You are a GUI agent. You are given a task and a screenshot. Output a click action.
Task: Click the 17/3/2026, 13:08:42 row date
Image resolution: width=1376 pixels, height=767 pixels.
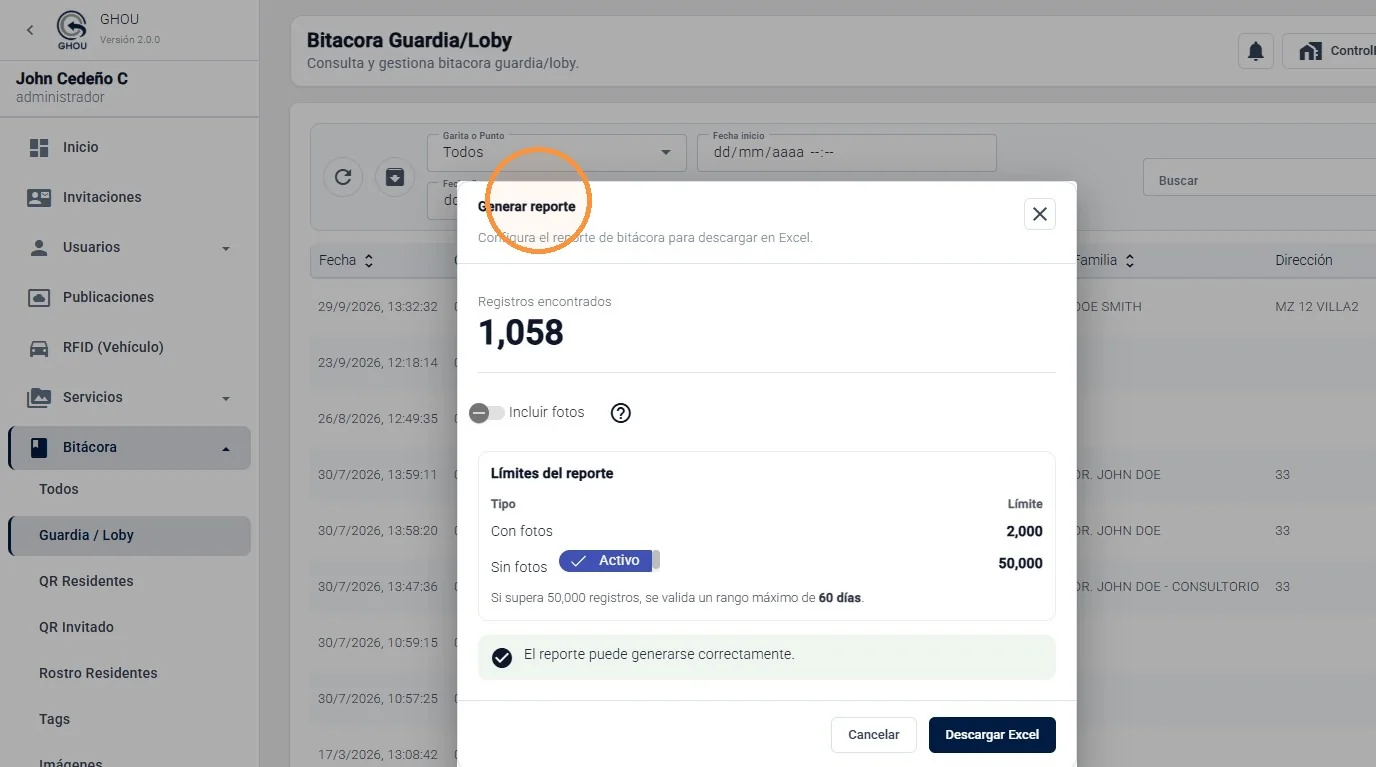378,755
